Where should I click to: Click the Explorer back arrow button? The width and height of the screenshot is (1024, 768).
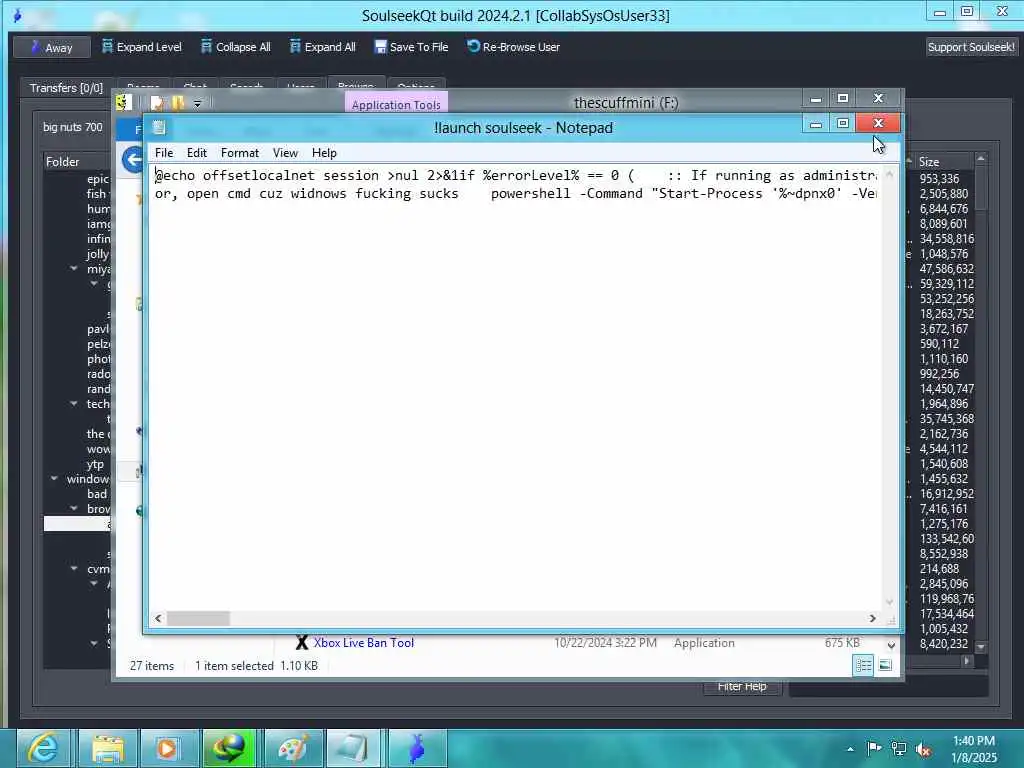[x=133, y=159]
